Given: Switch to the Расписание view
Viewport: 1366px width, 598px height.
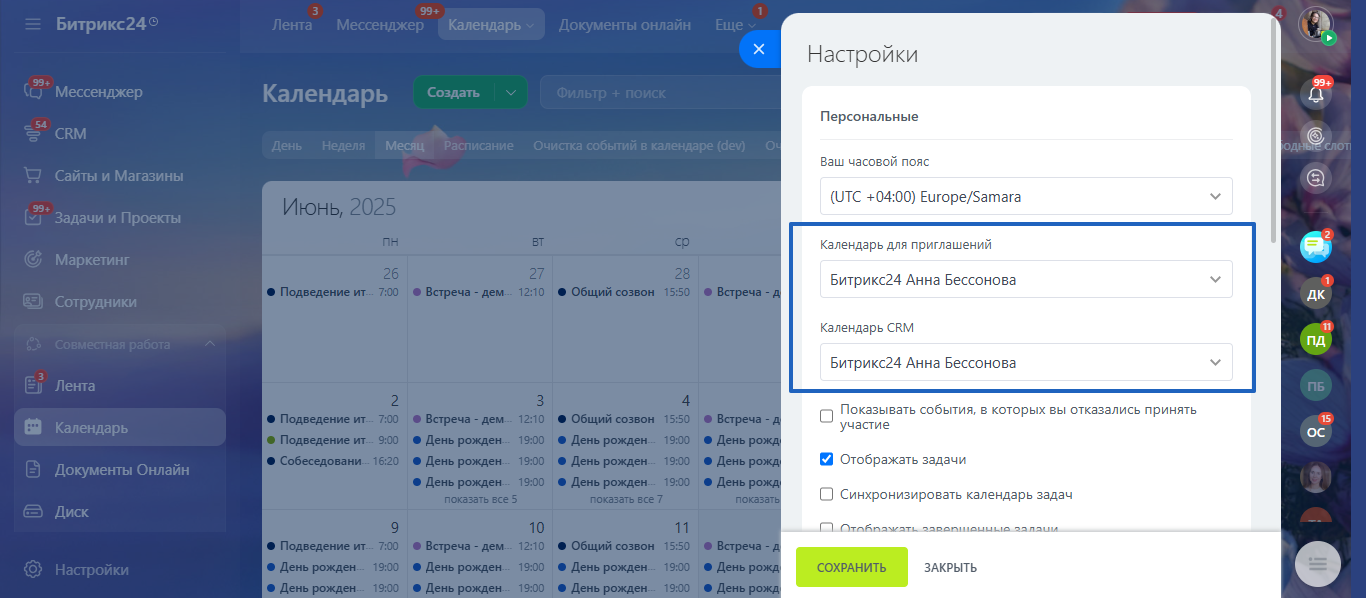Looking at the screenshot, I should (479, 145).
